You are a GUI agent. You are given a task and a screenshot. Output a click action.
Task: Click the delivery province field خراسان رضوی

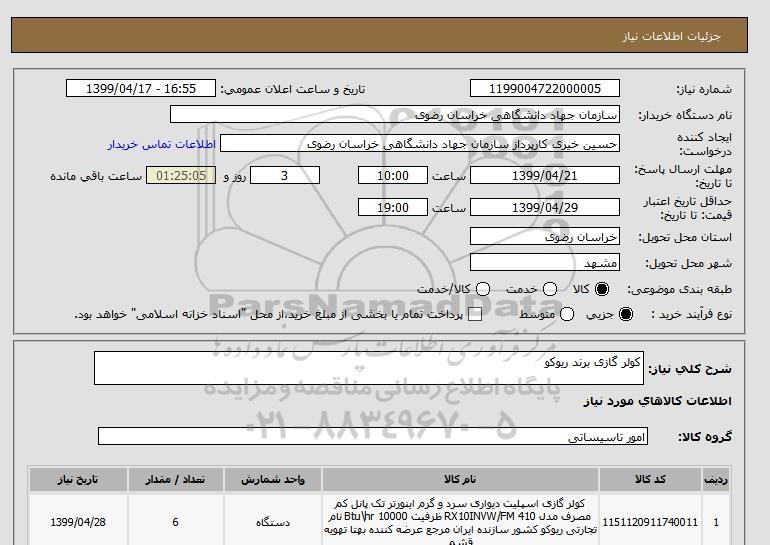tap(545, 237)
